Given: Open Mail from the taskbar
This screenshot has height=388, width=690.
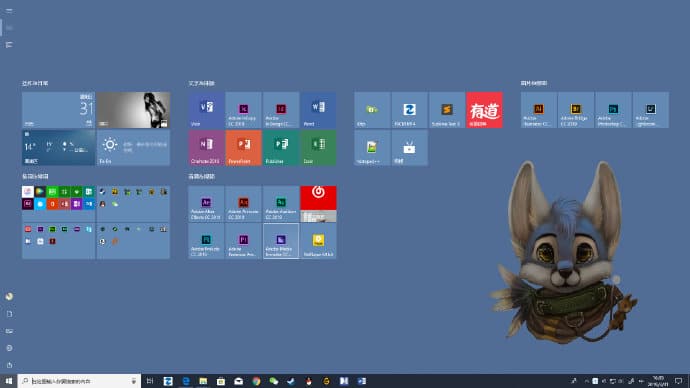Looking at the screenshot, I should coord(239,381).
